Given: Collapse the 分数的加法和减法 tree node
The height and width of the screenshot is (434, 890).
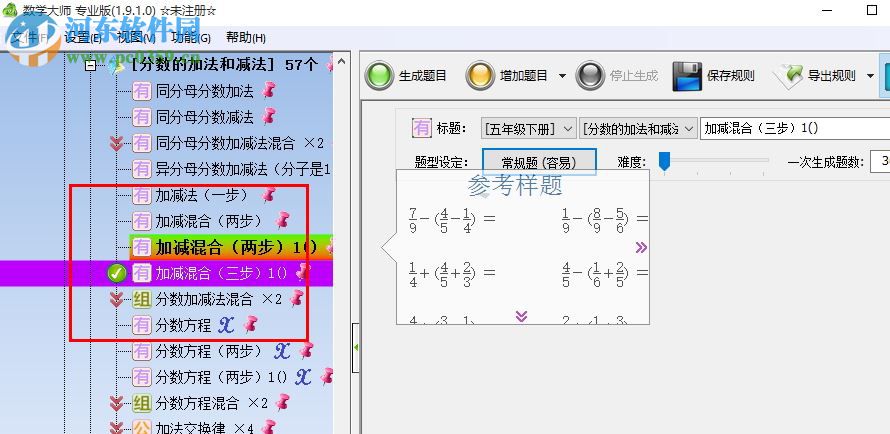Looking at the screenshot, I should tap(90, 65).
